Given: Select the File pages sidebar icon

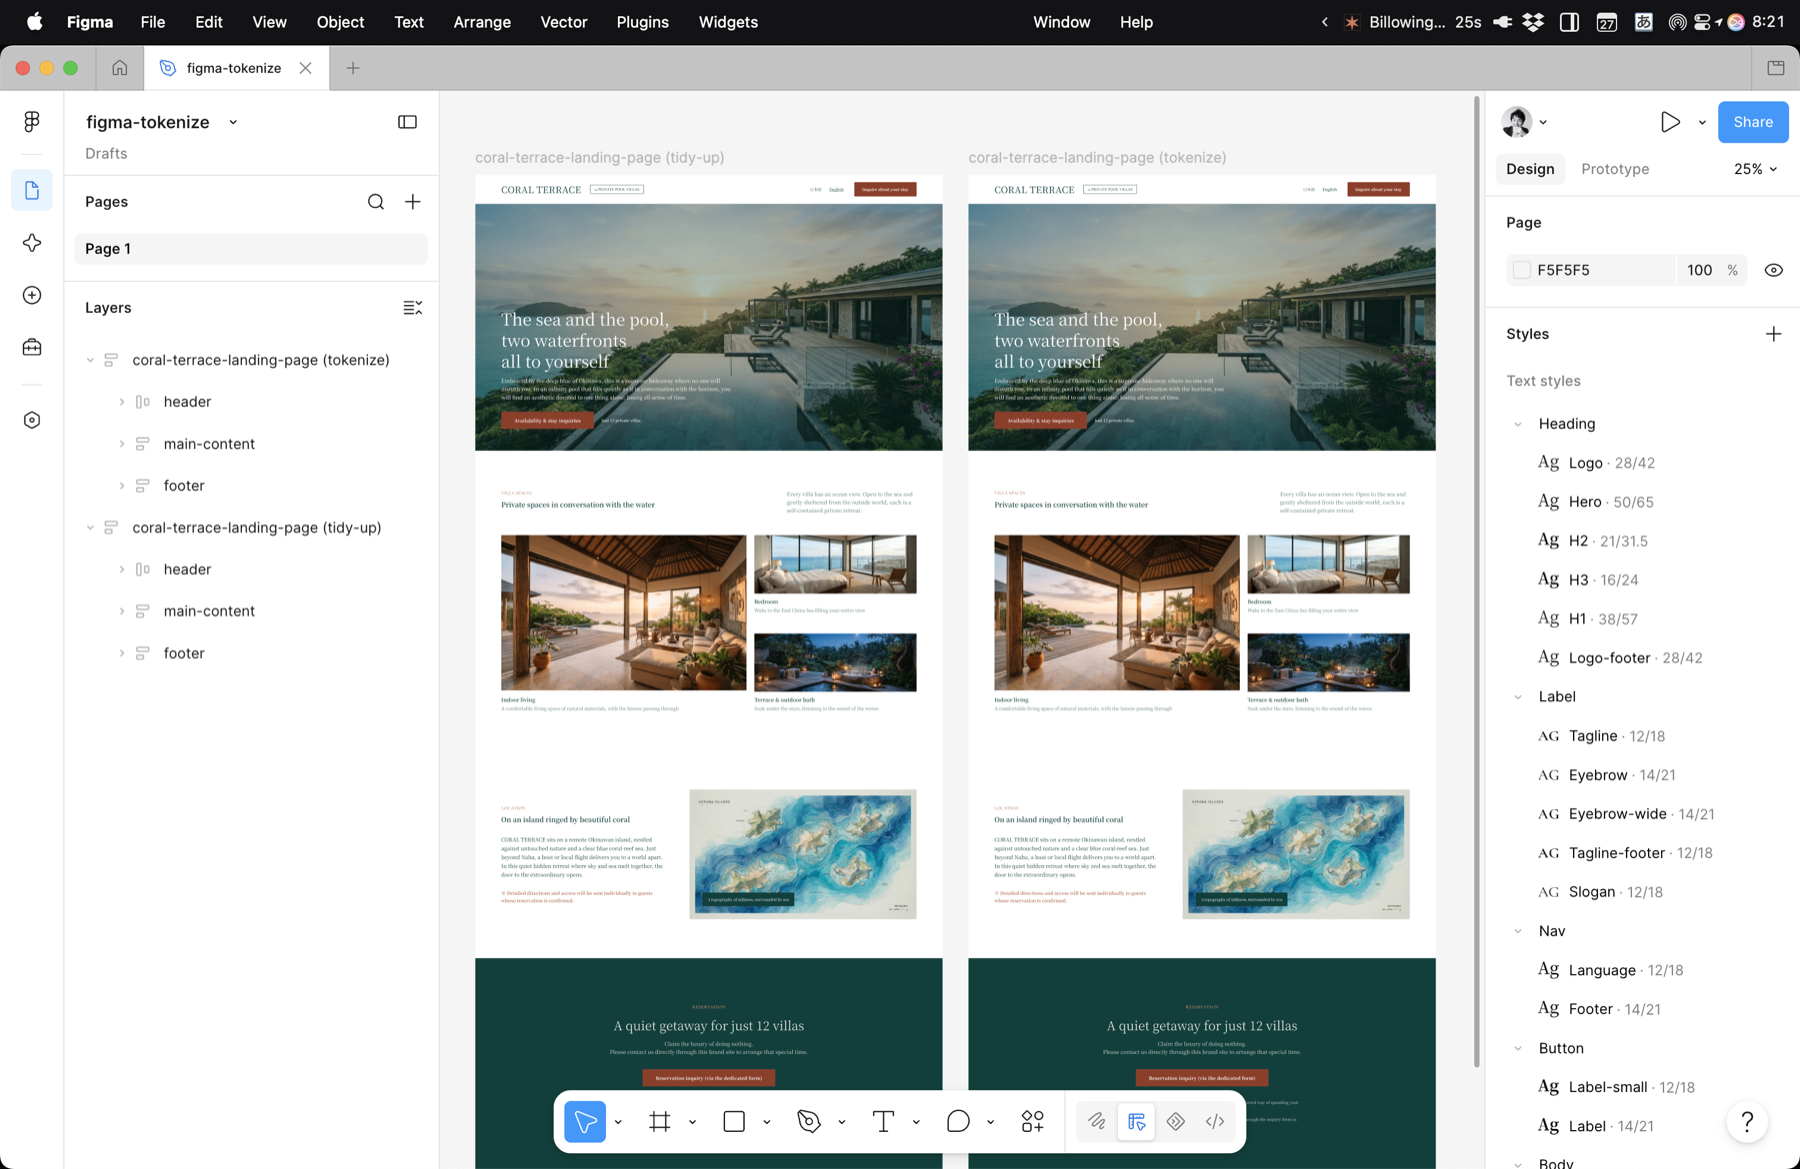Looking at the screenshot, I should [32, 190].
